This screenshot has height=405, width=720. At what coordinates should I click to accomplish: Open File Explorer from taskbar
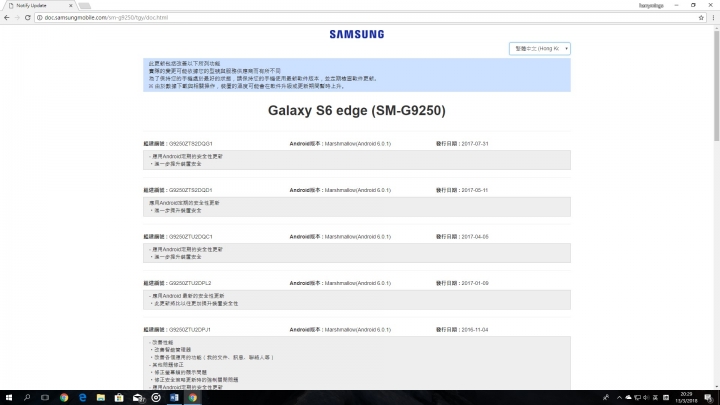pos(101,398)
